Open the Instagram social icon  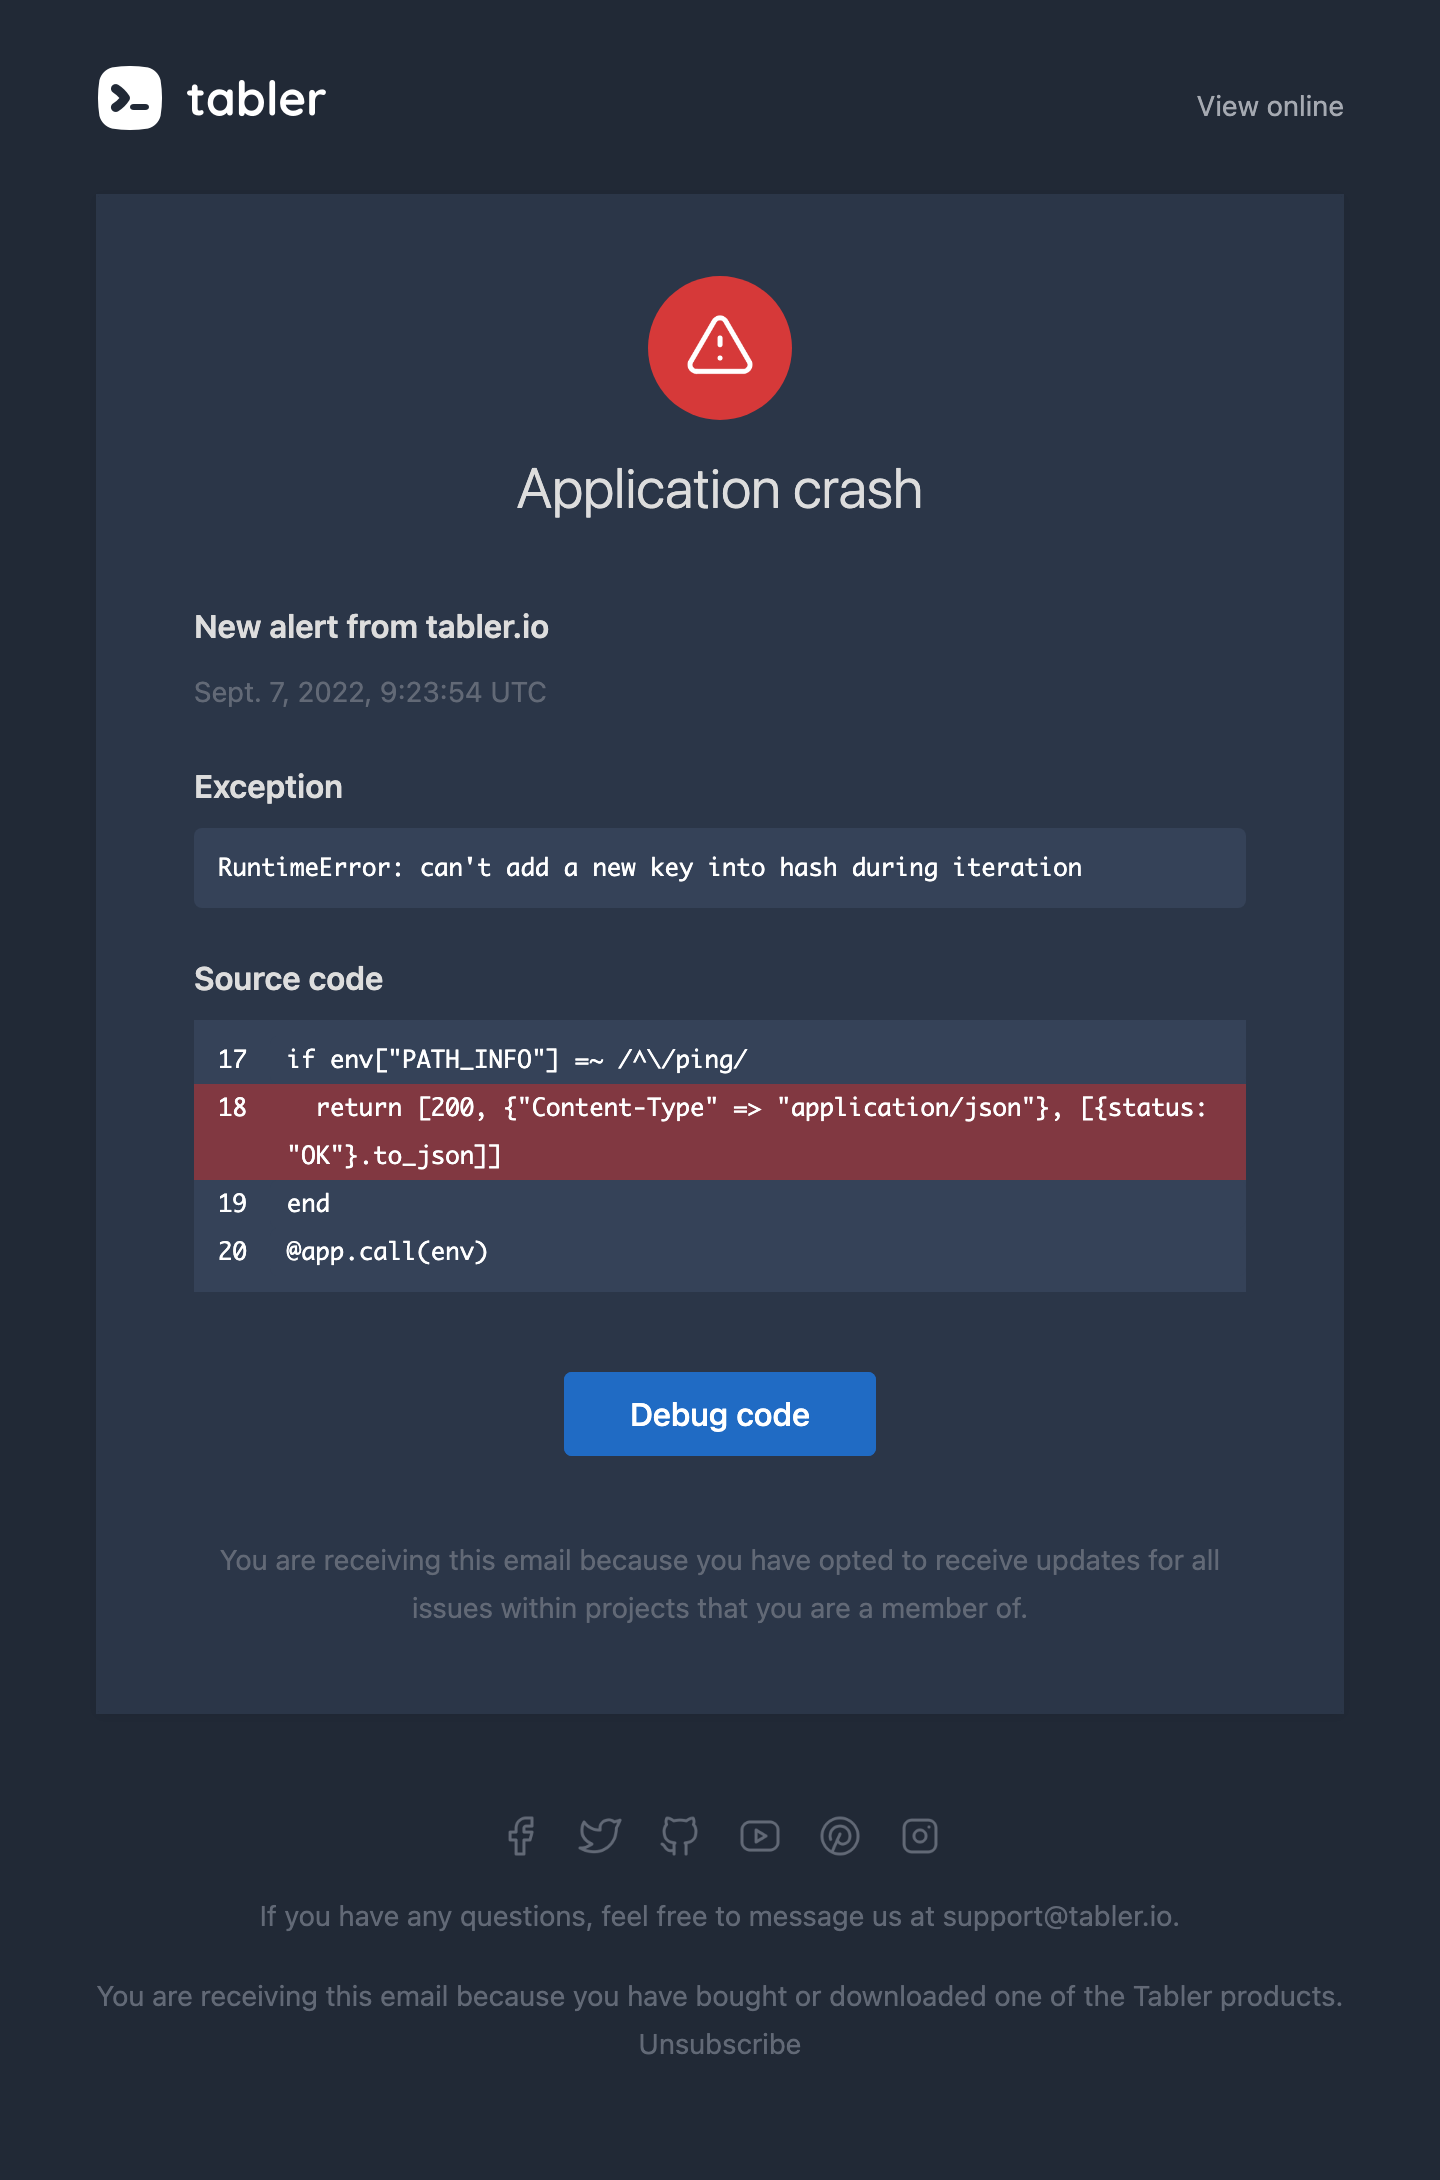920,1836
